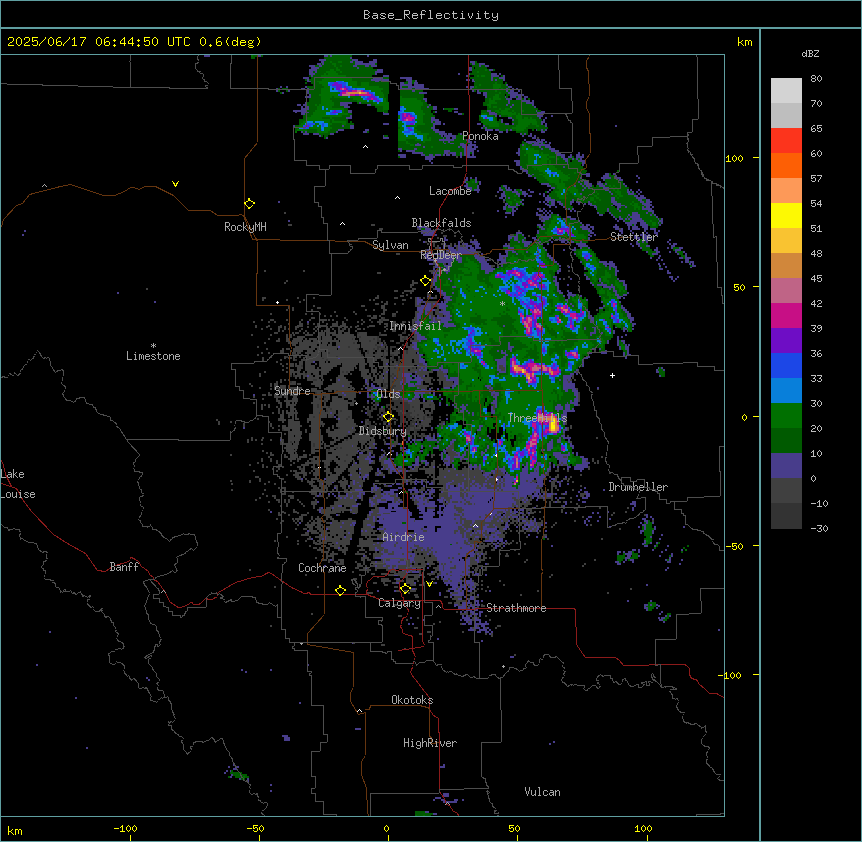Viewport: 862px width, 842px height.
Task: Click the Sundre town label
Action: 292,391
